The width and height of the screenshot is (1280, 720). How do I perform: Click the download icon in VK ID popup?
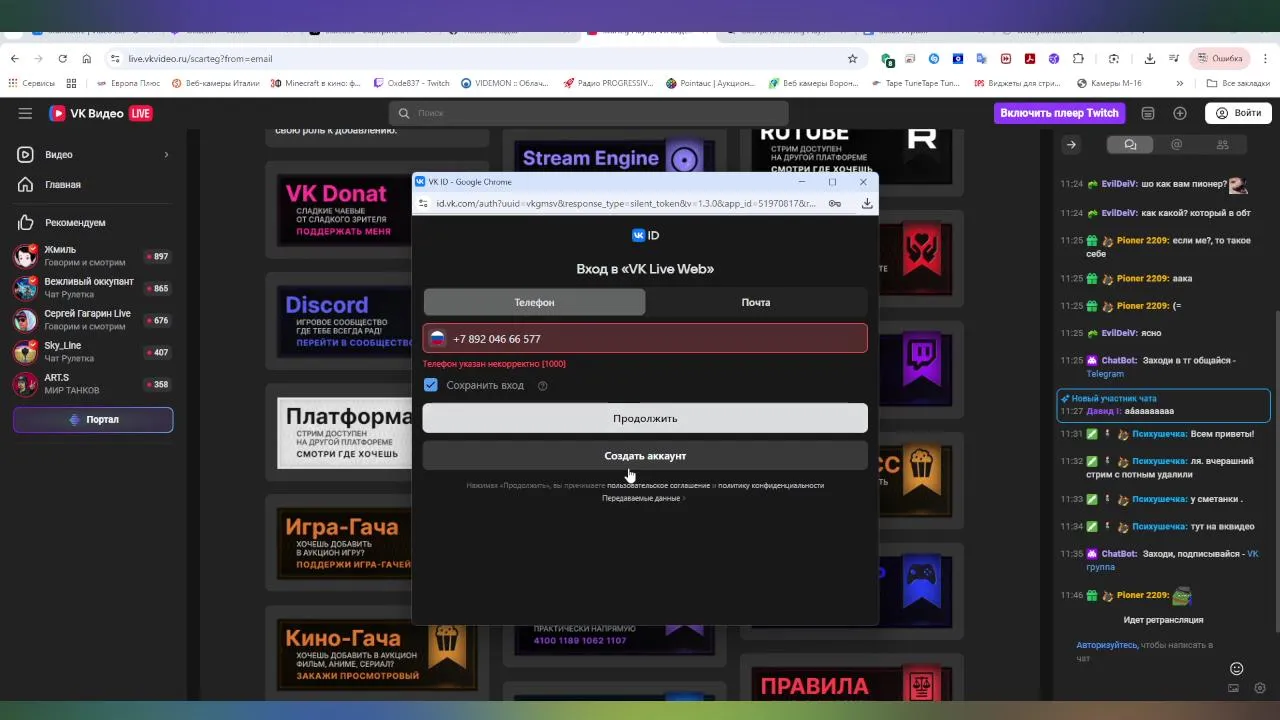[867, 203]
